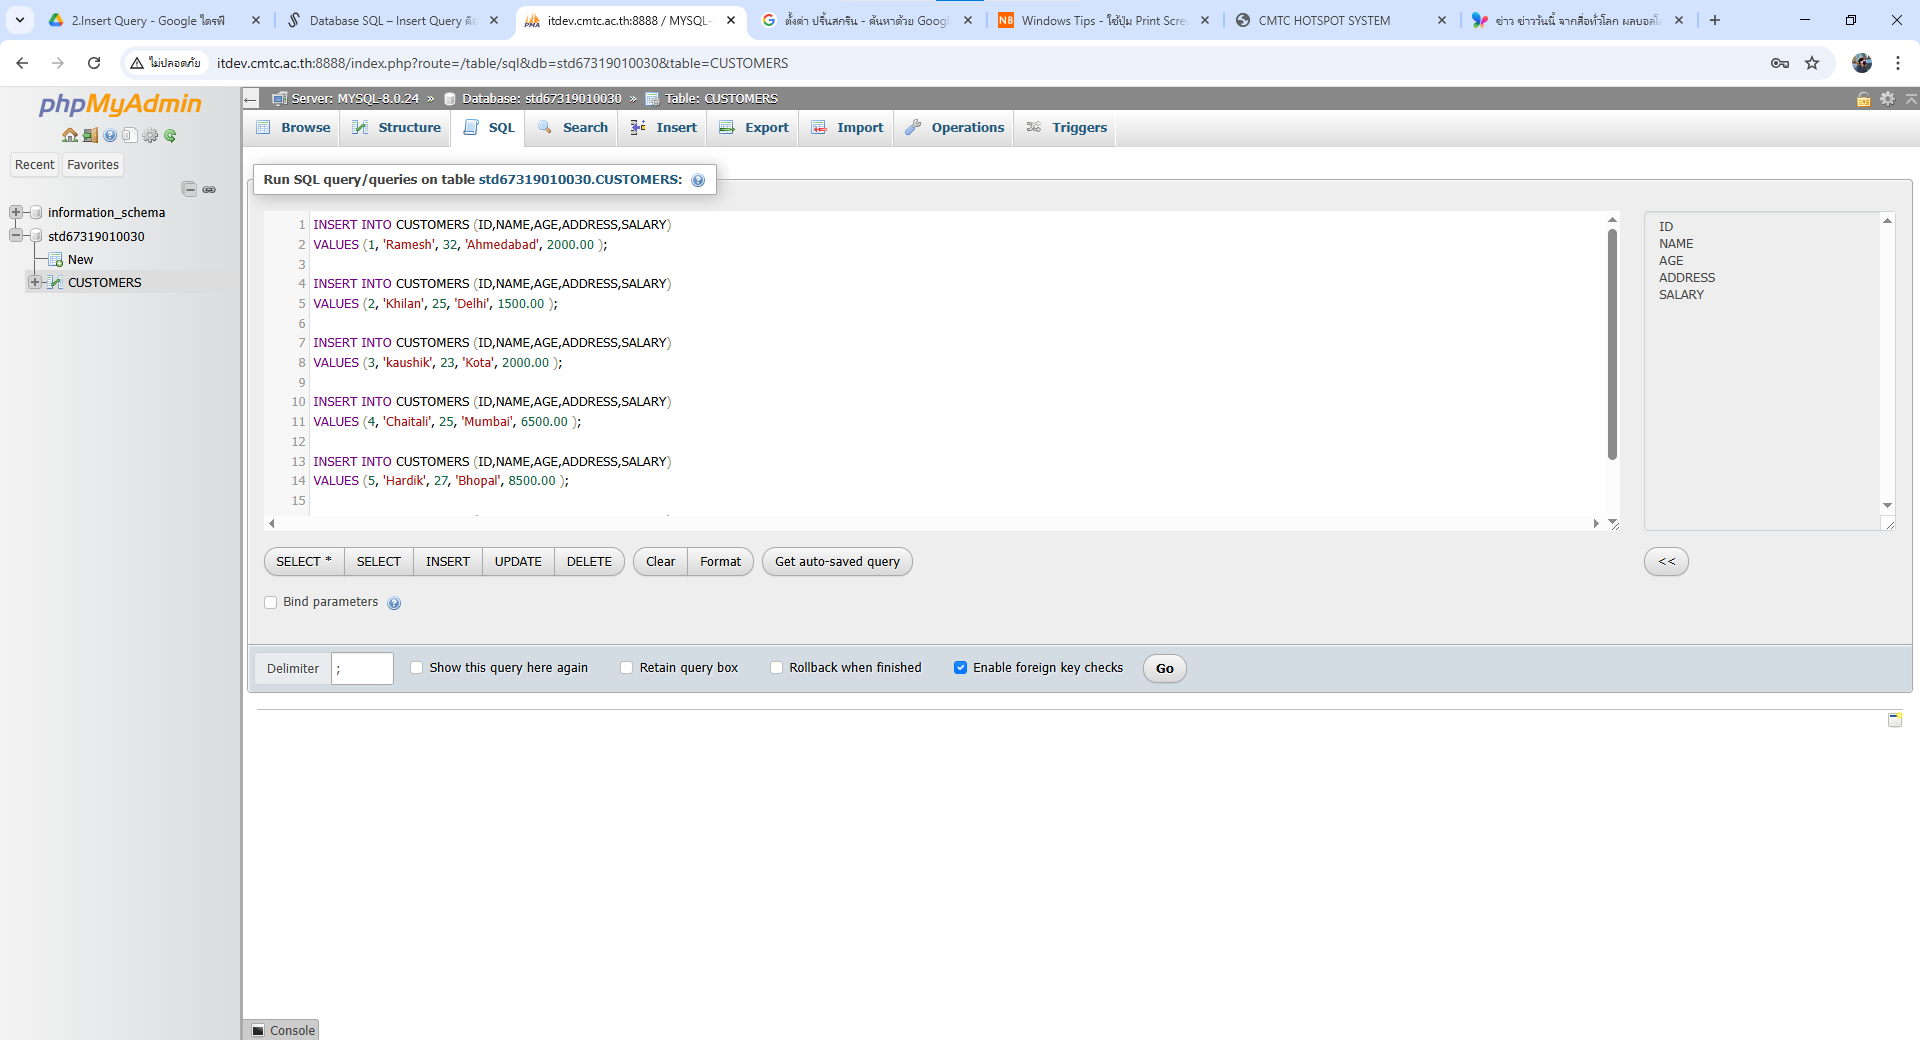Click the SQL query help question icon

(x=698, y=180)
